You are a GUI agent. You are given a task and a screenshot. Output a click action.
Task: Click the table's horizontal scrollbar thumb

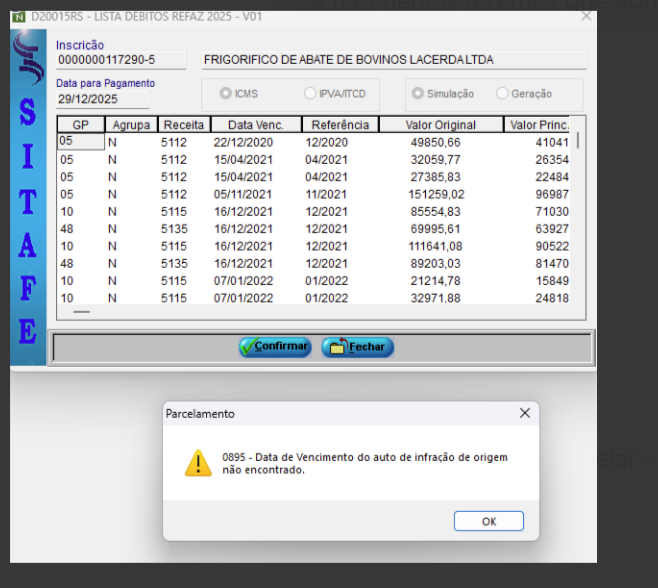click(81, 312)
